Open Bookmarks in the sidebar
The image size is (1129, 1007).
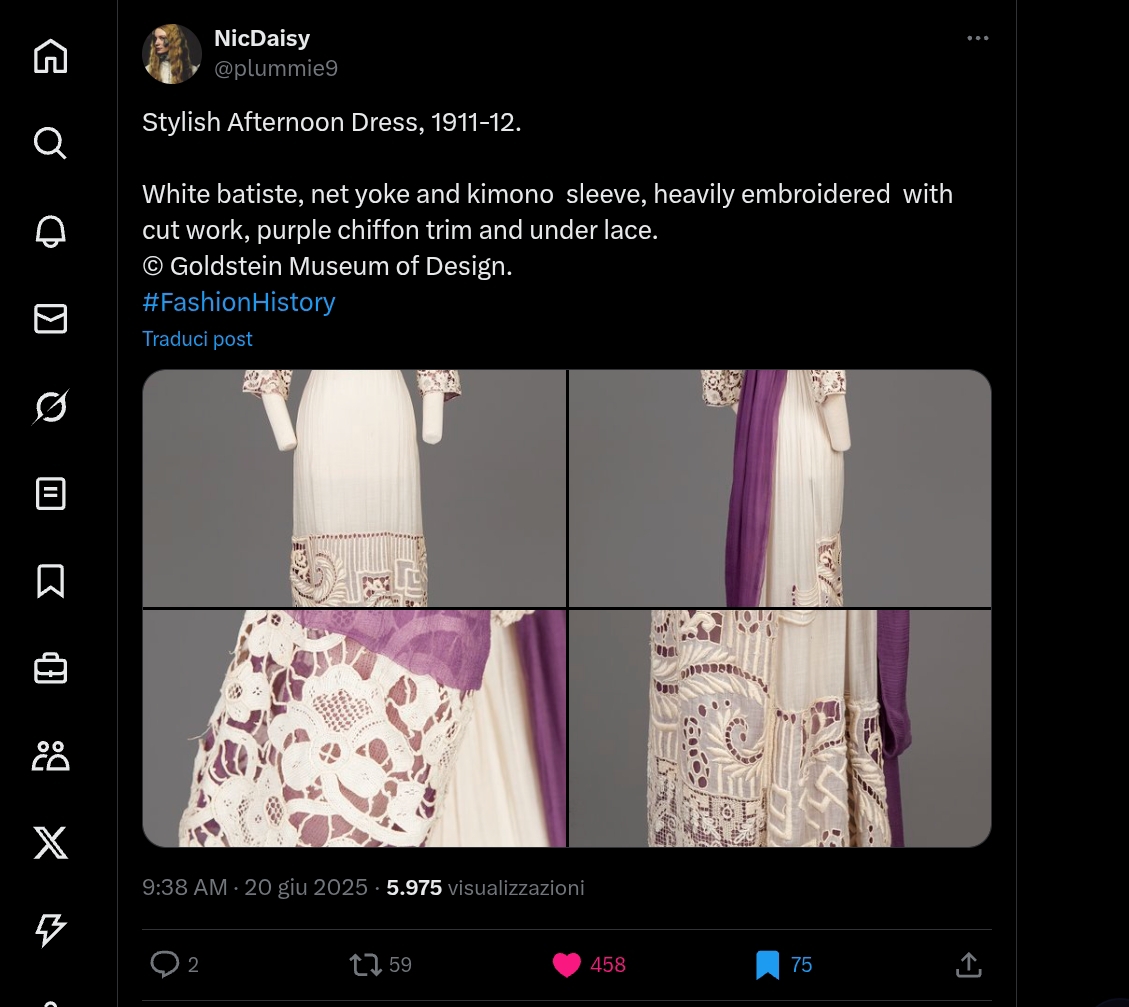point(50,581)
